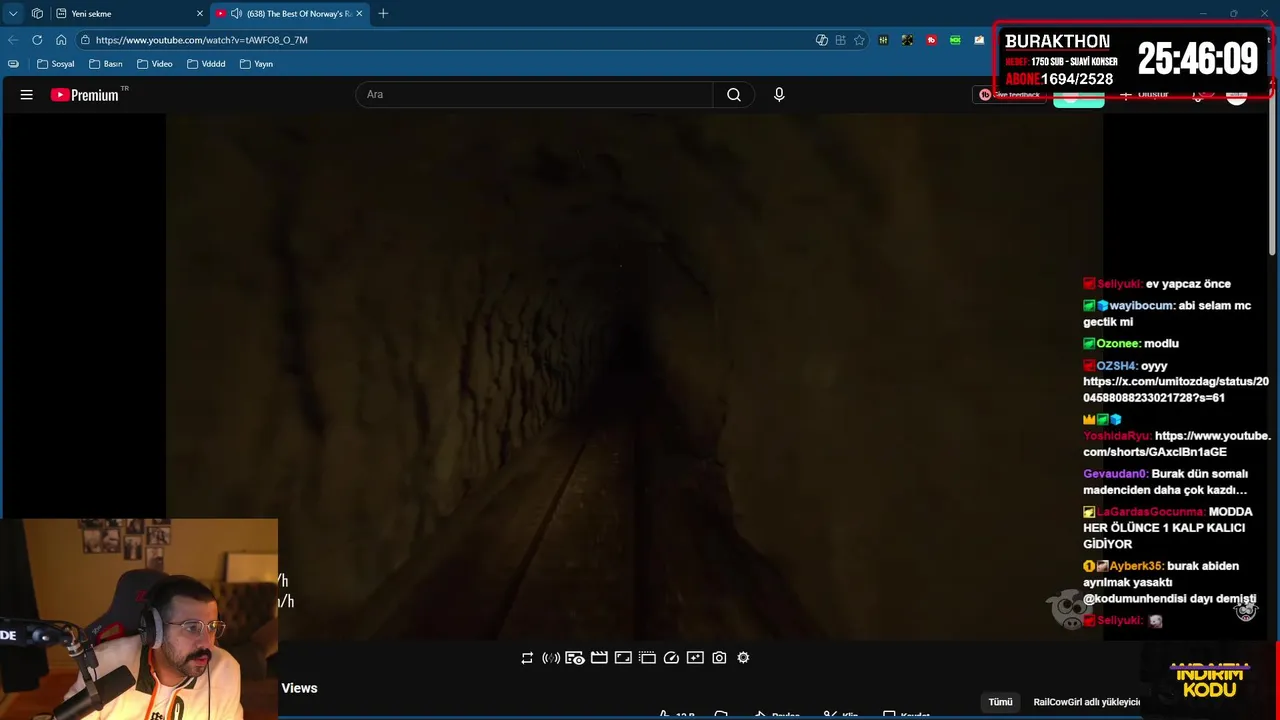The height and width of the screenshot is (720, 1280).
Task: Open the Vdddd bookmarks folder
Action: (206, 64)
